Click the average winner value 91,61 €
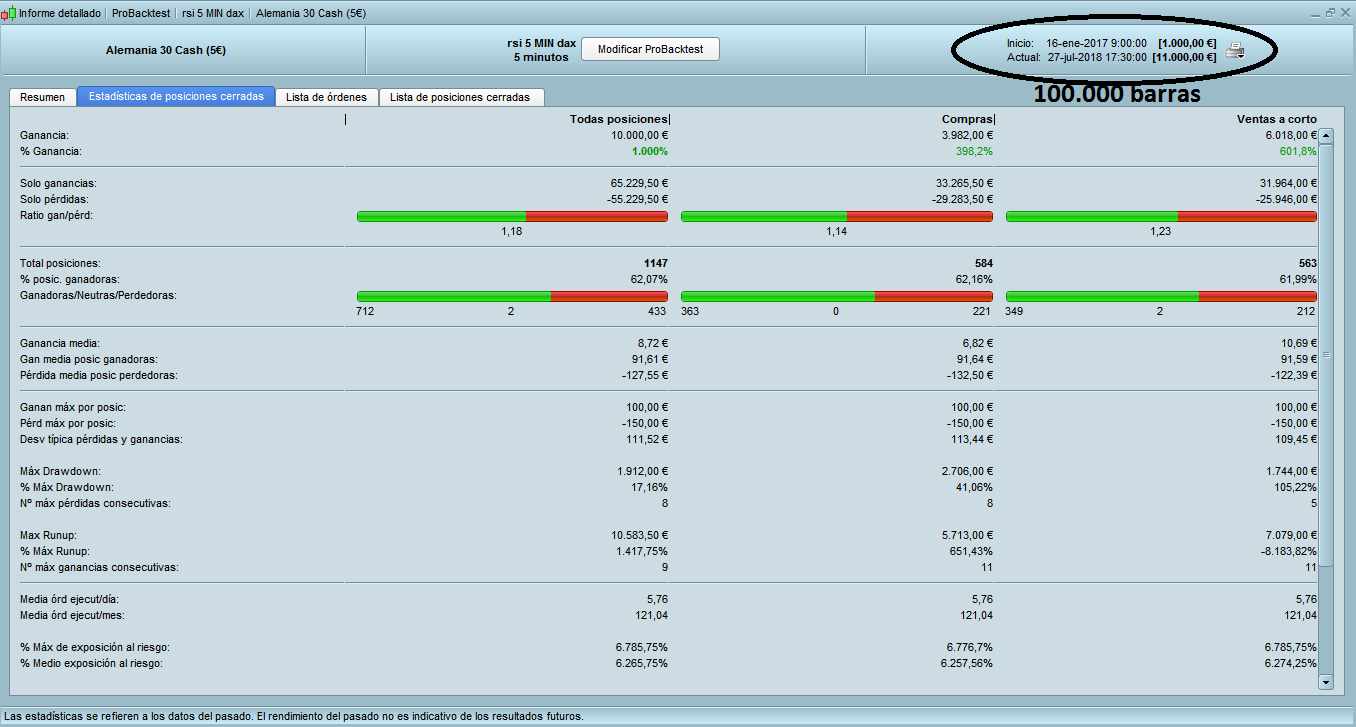Viewport: 1356px width, 727px height. pyautogui.click(x=648, y=359)
